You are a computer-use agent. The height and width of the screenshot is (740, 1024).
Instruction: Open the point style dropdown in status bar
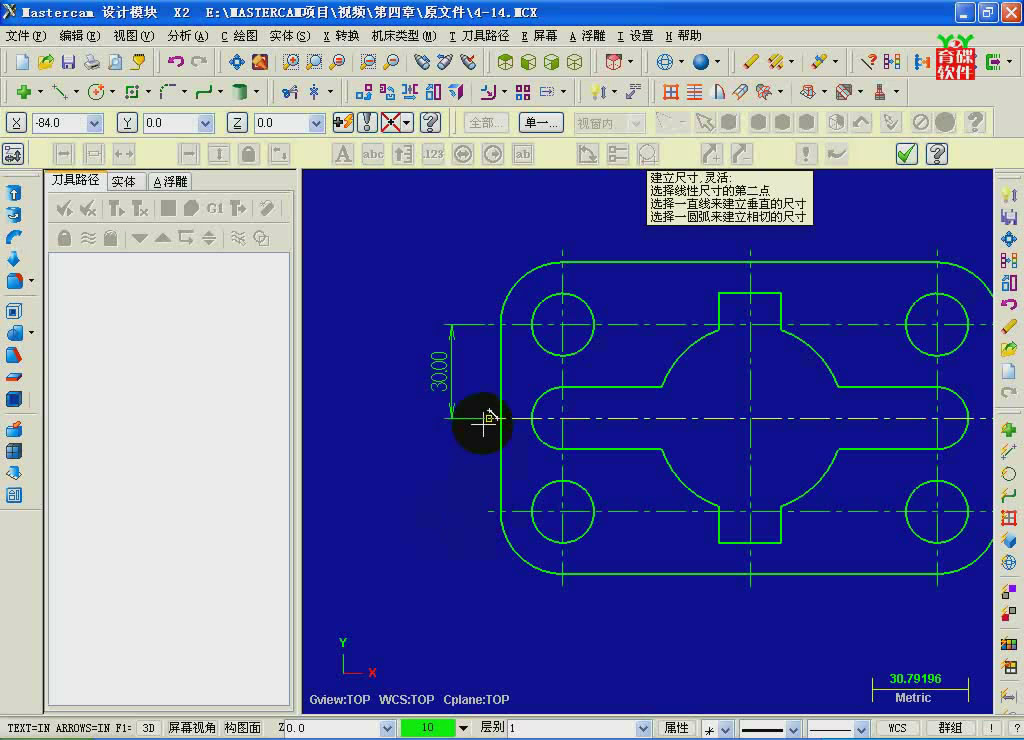coord(725,728)
